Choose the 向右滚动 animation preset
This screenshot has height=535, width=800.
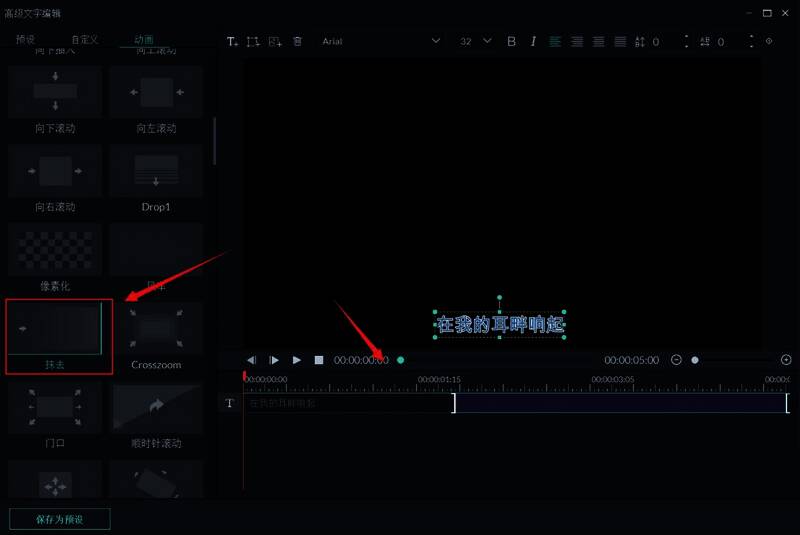click(x=55, y=179)
